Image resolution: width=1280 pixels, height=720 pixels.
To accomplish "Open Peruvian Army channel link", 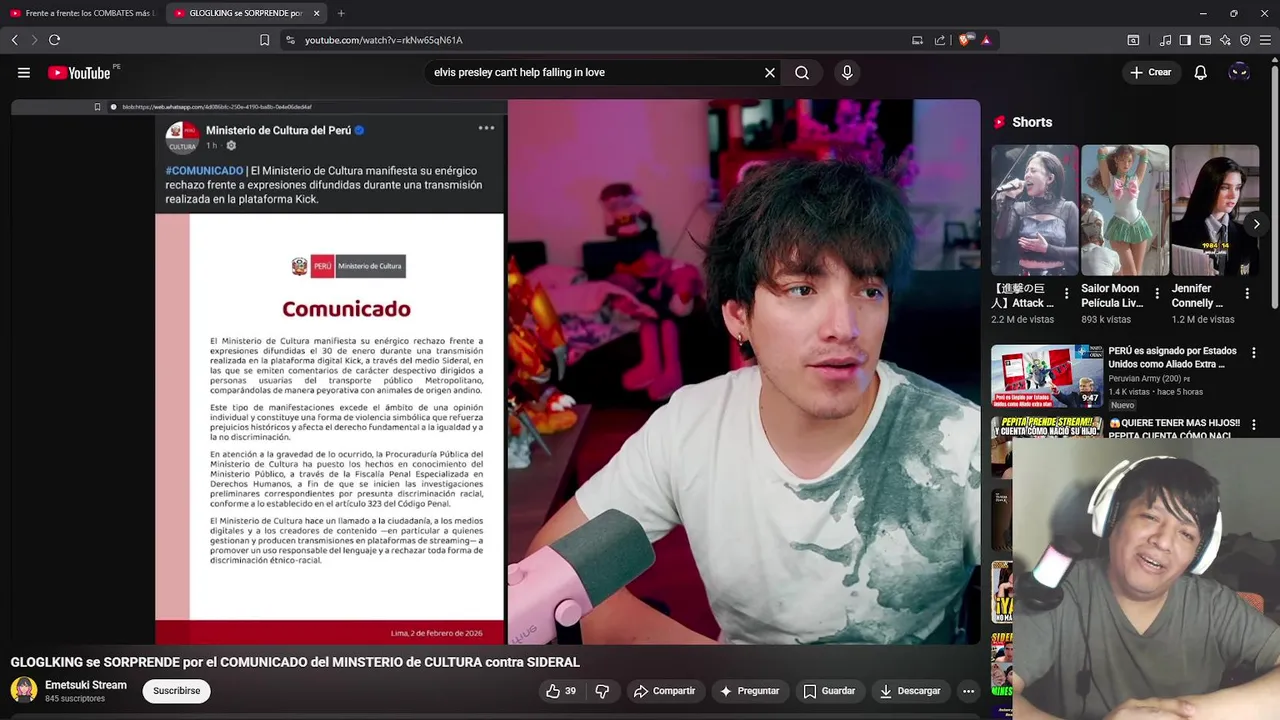I will pos(1145,379).
